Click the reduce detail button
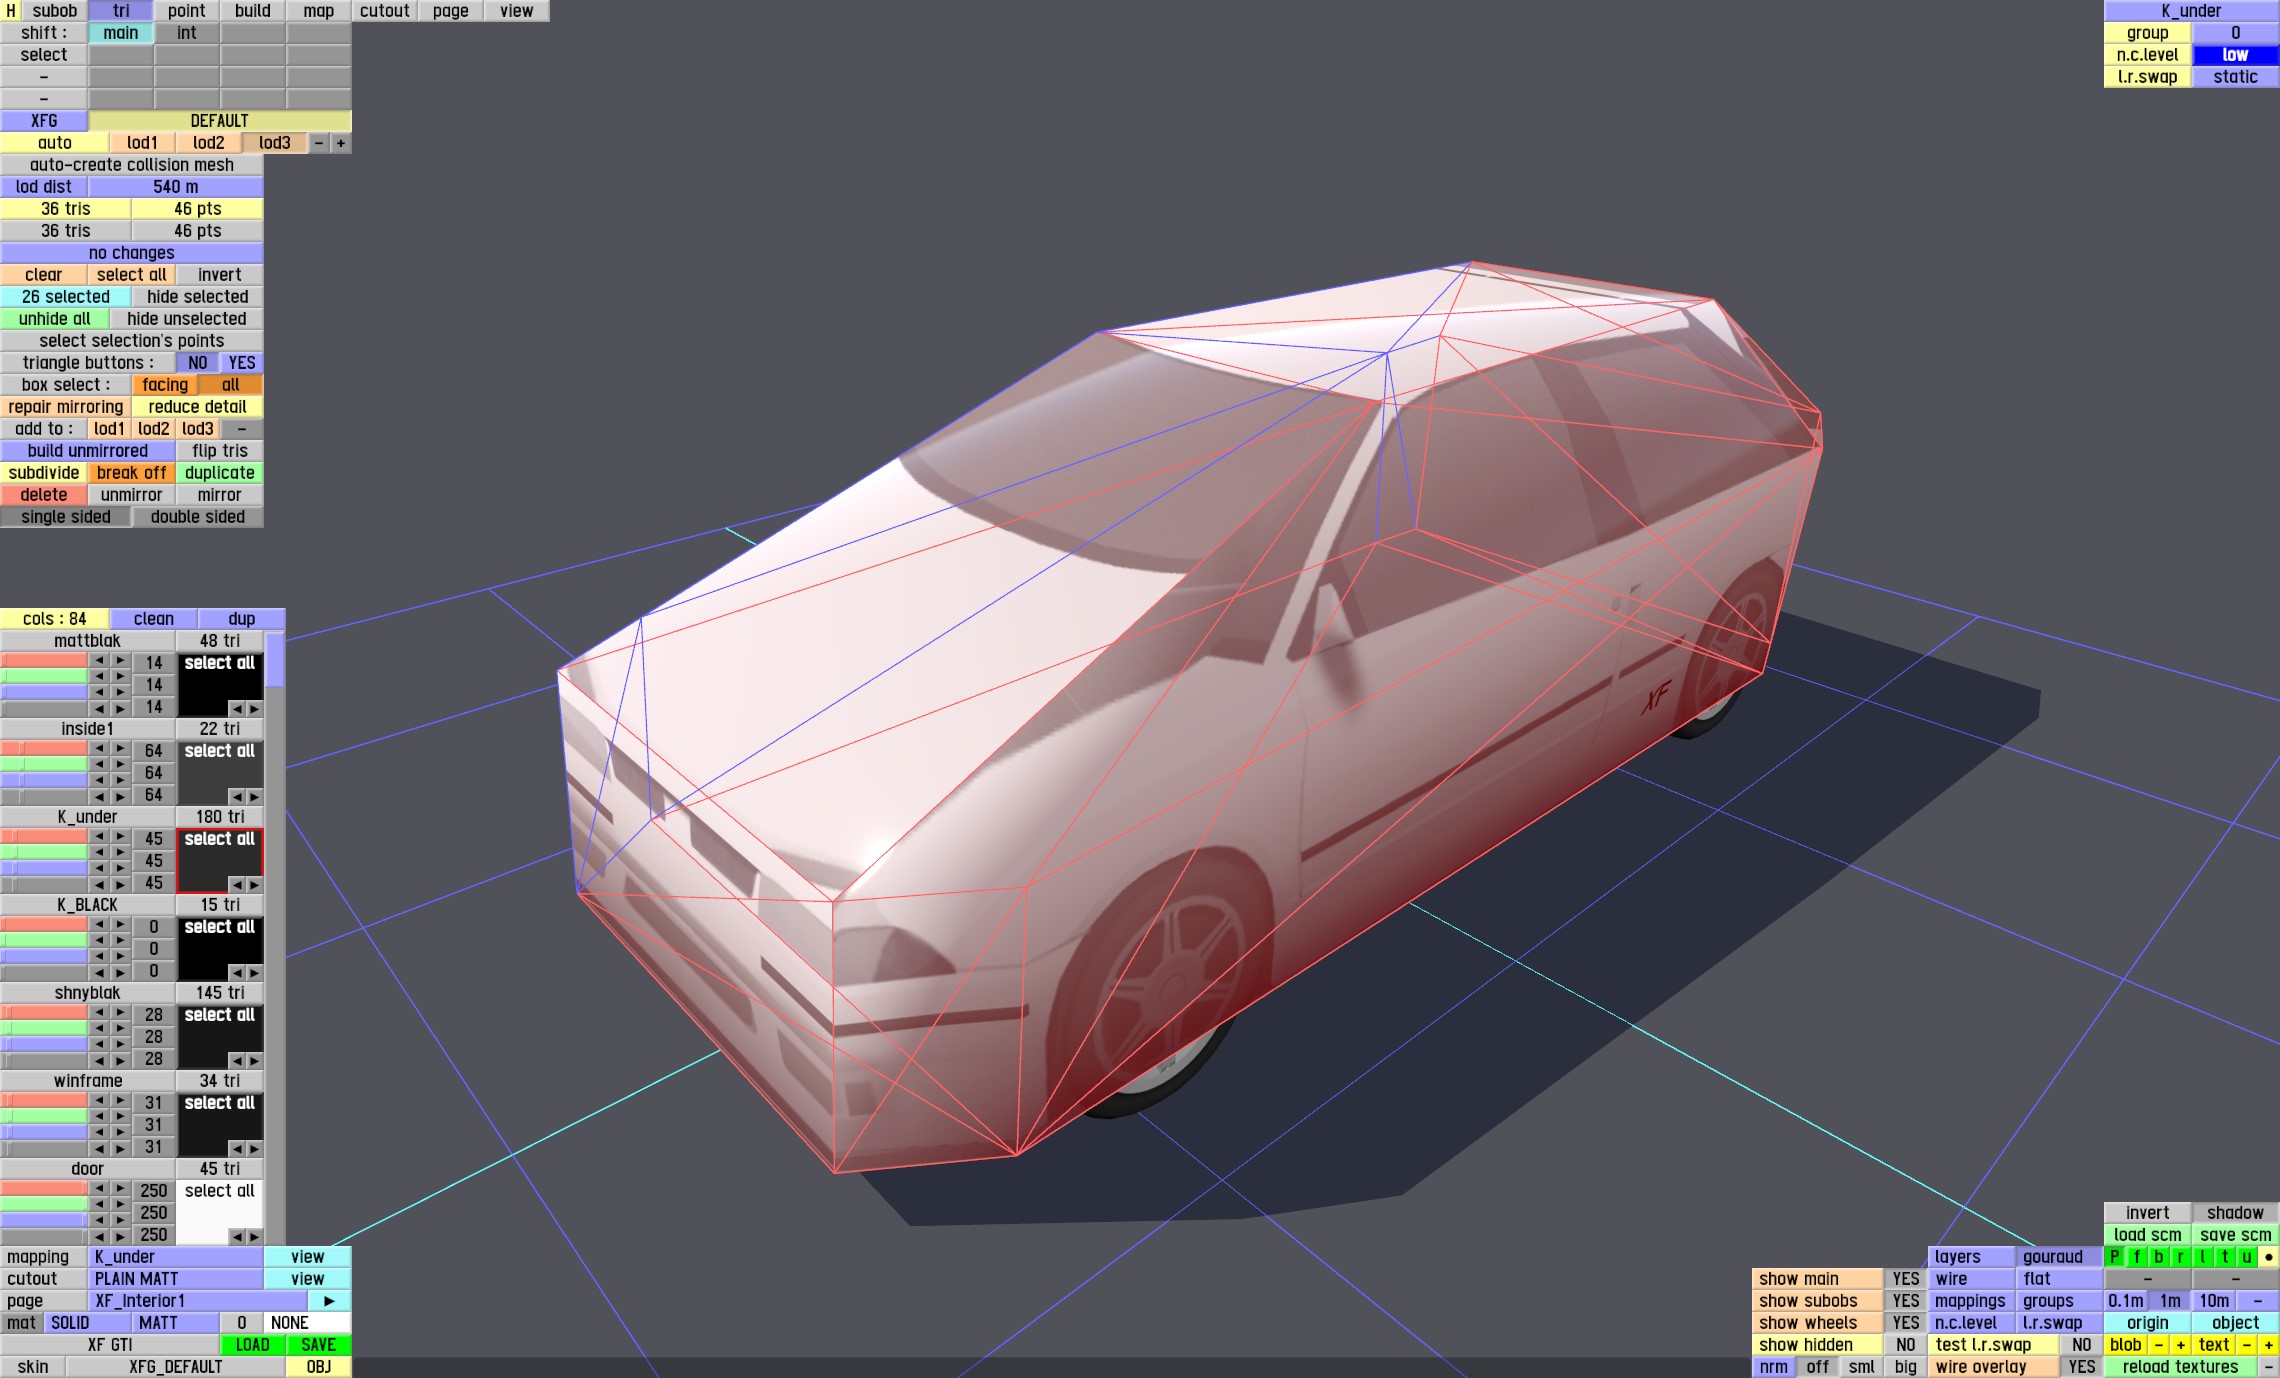Screen dimensions: 2280x1378 click(197, 407)
